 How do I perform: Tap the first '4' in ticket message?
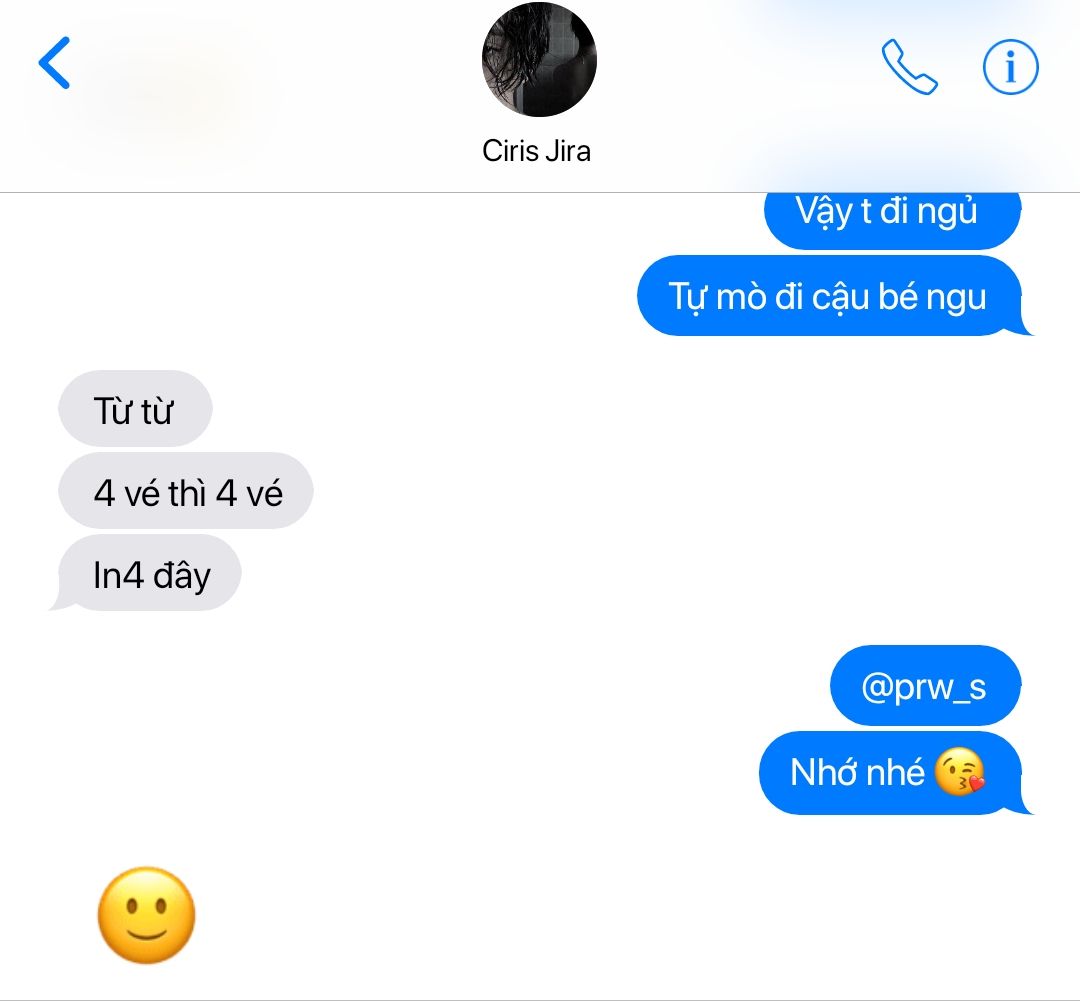[x=104, y=493]
